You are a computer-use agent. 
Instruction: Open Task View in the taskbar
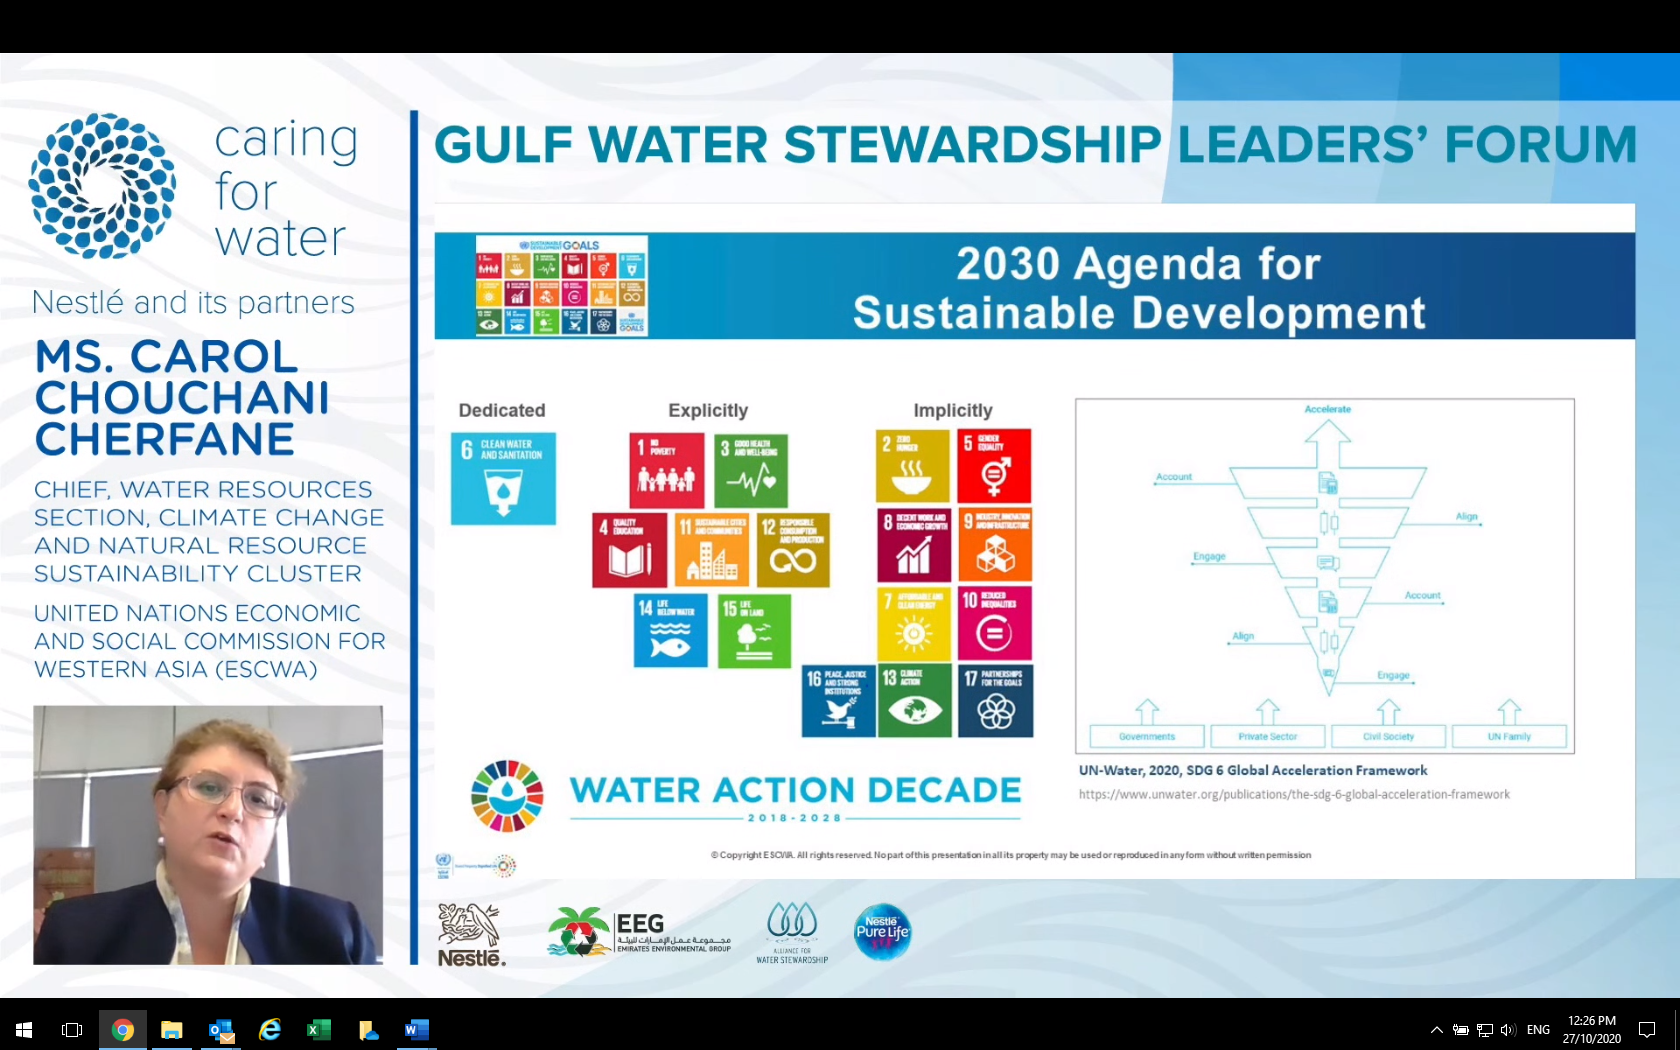point(72,1029)
